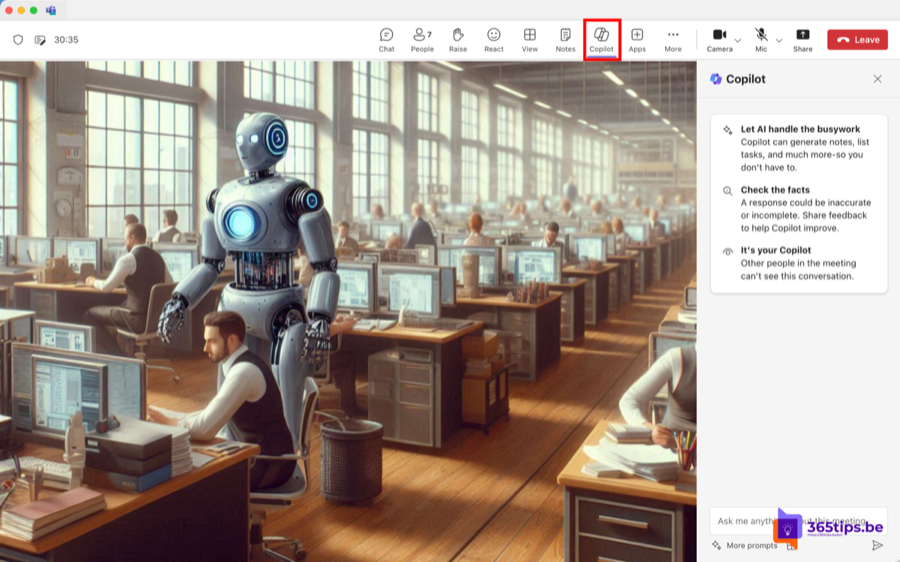Click the magnifier icon beside Check the facts
Viewport: 900px width, 562px height.
(x=727, y=191)
